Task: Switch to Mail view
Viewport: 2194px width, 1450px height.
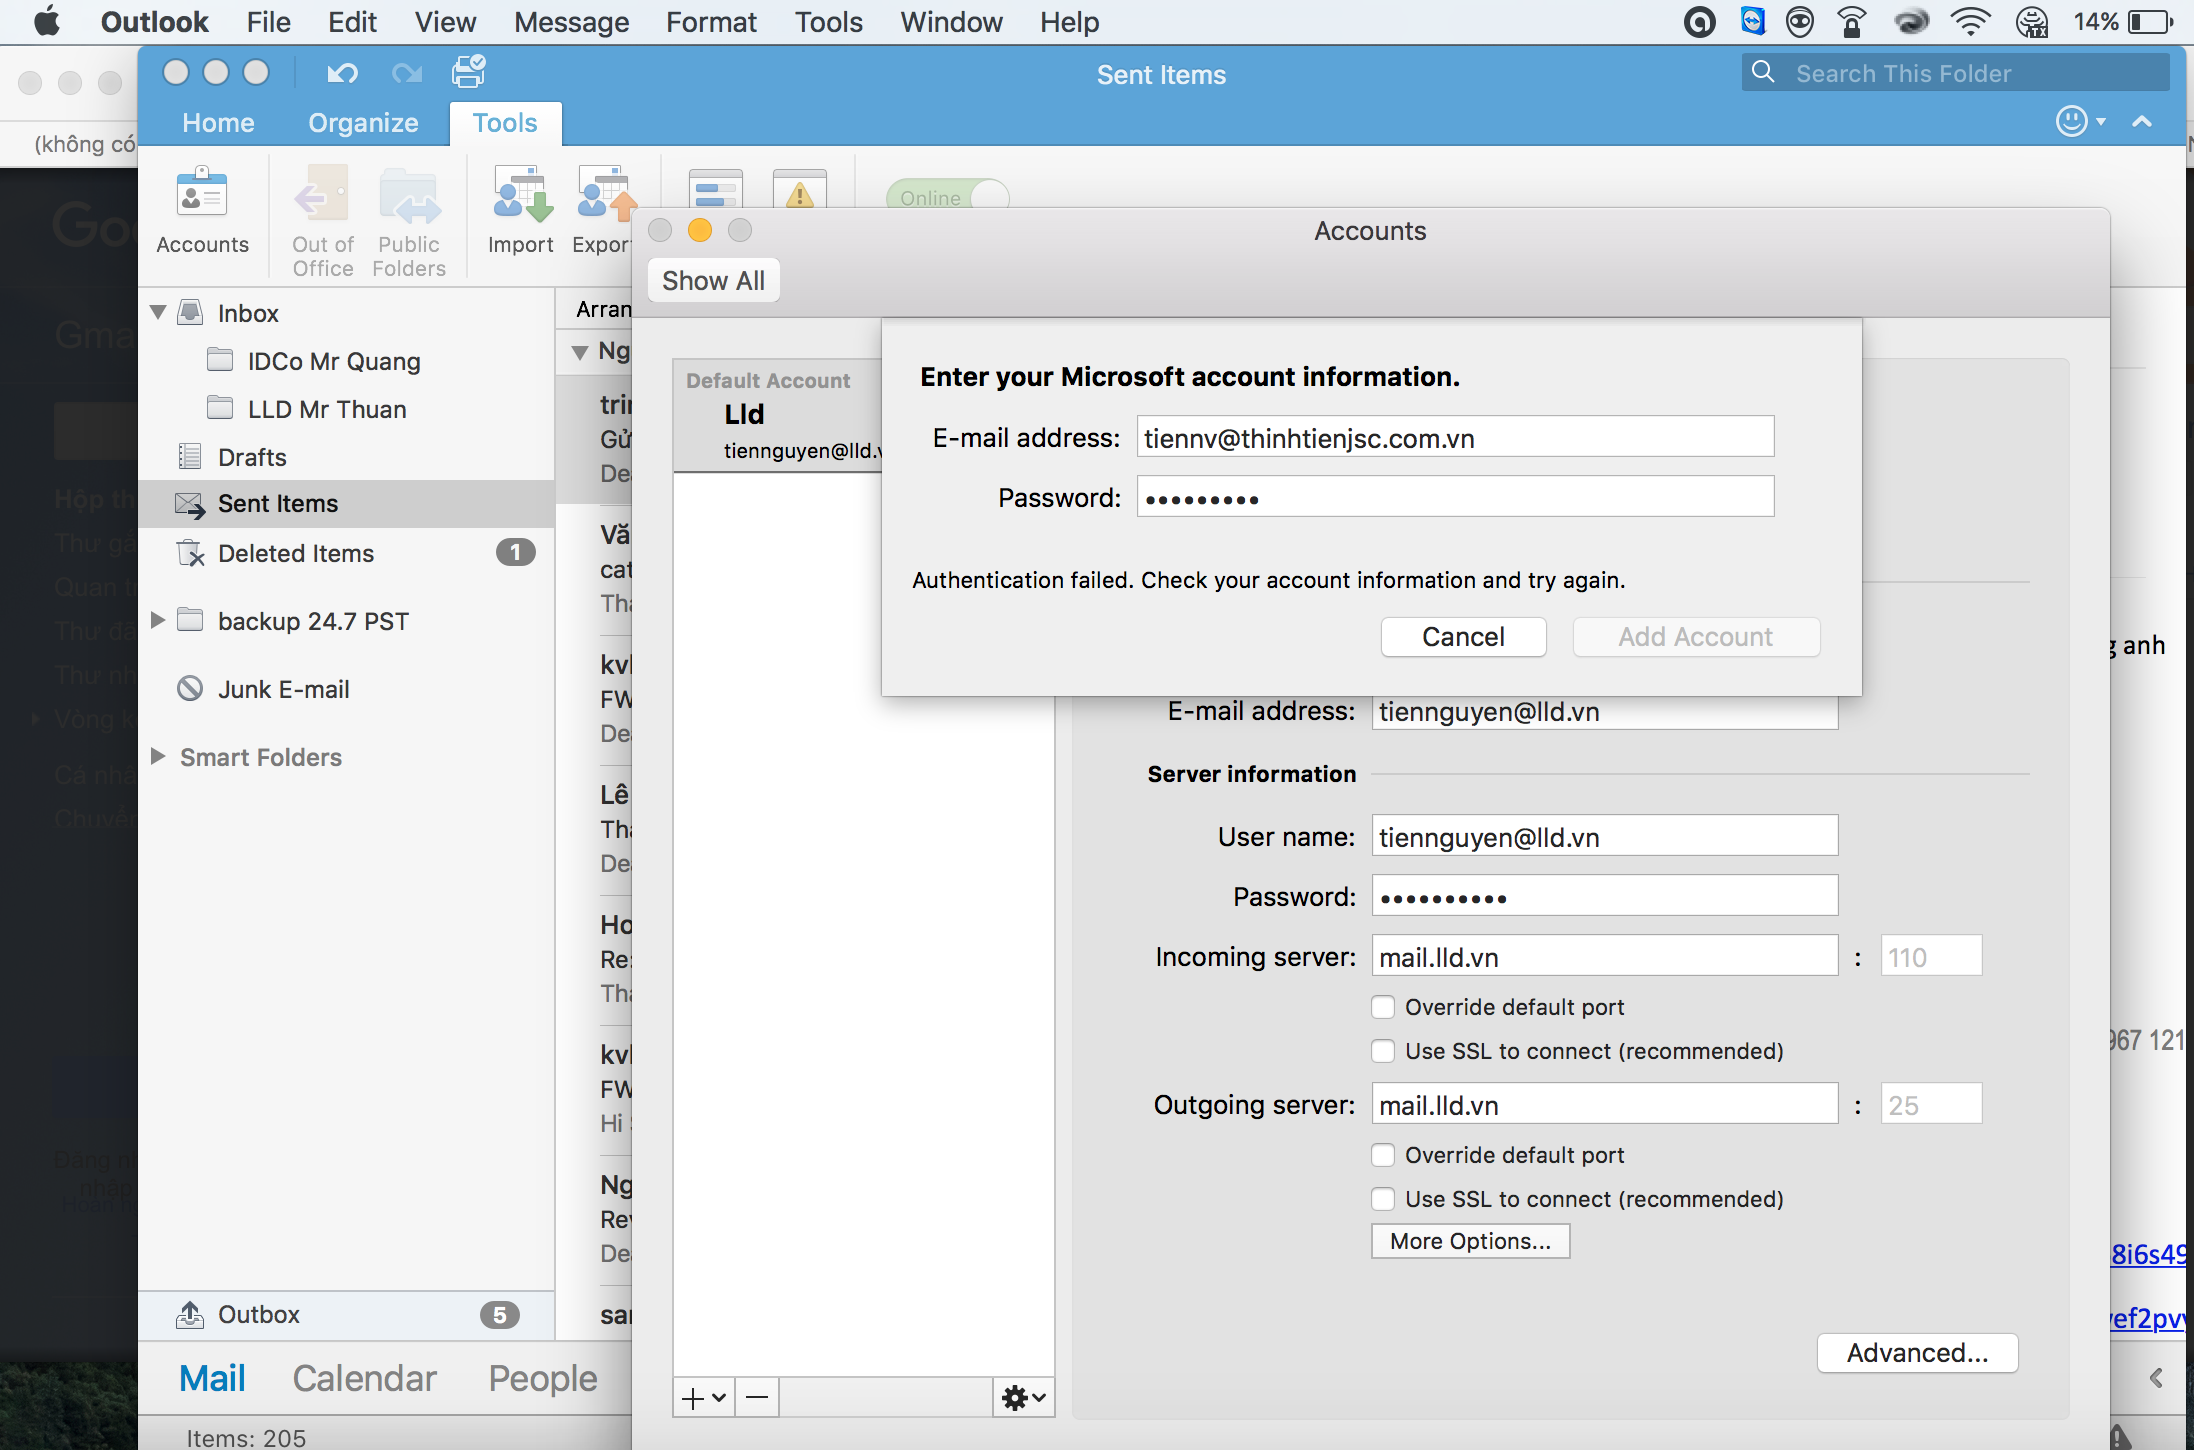Action: (212, 1378)
